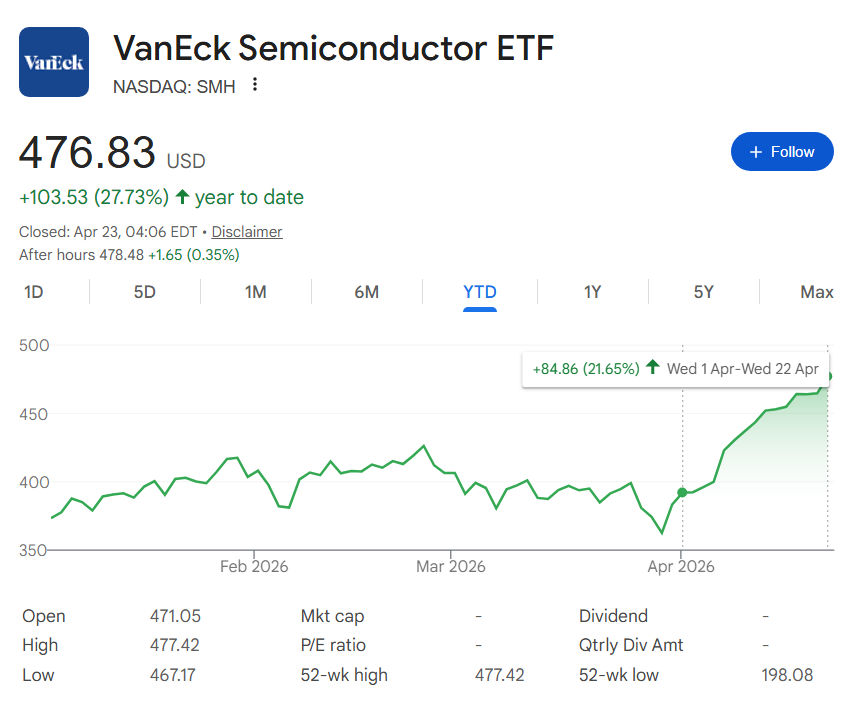
Task: Select the currently active YTD tab
Action: click(x=479, y=292)
